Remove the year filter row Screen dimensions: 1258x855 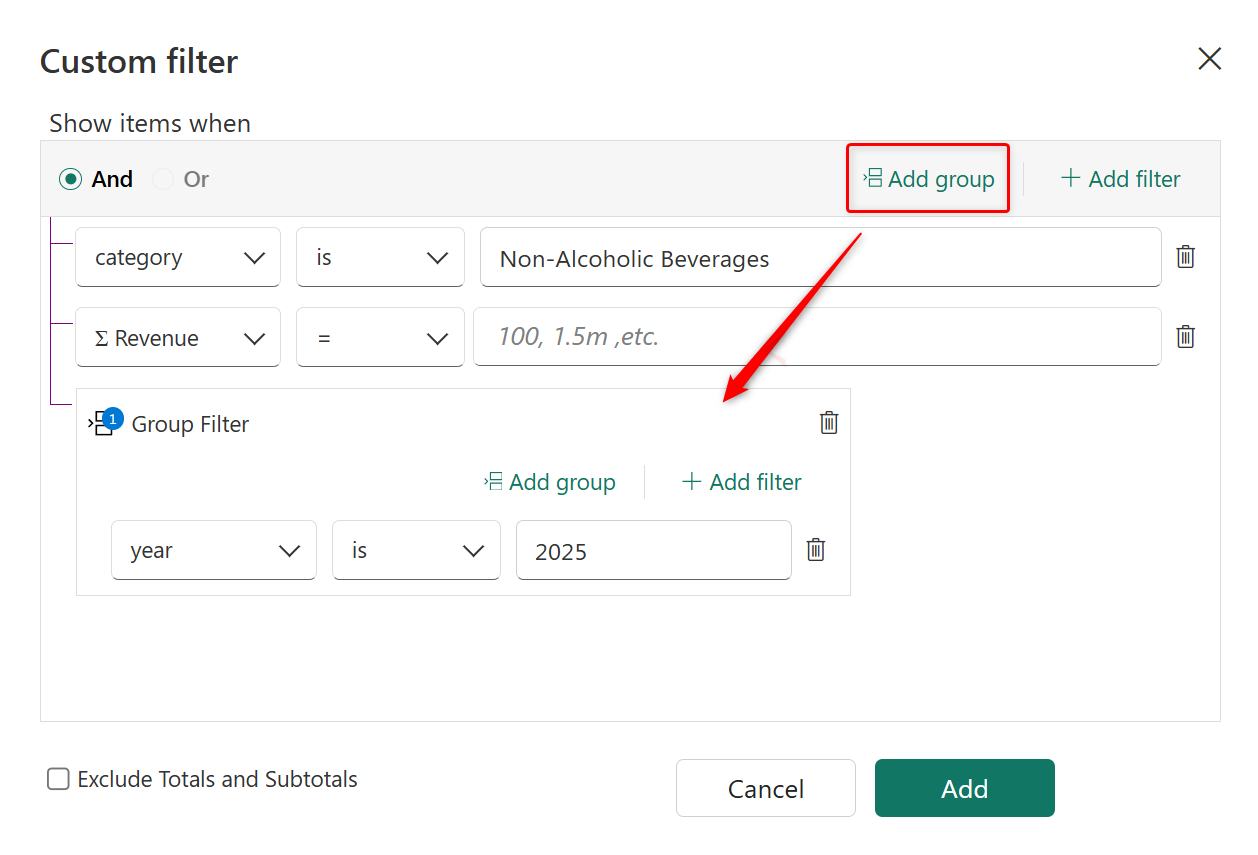pyautogui.click(x=816, y=550)
